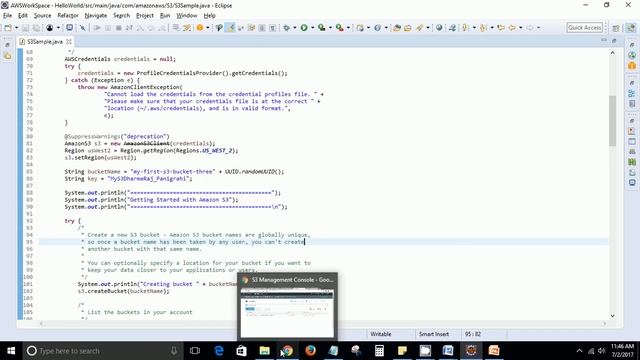640x360 pixels.
Task: Click the Terminate square icon
Action: [x=118, y=28]
